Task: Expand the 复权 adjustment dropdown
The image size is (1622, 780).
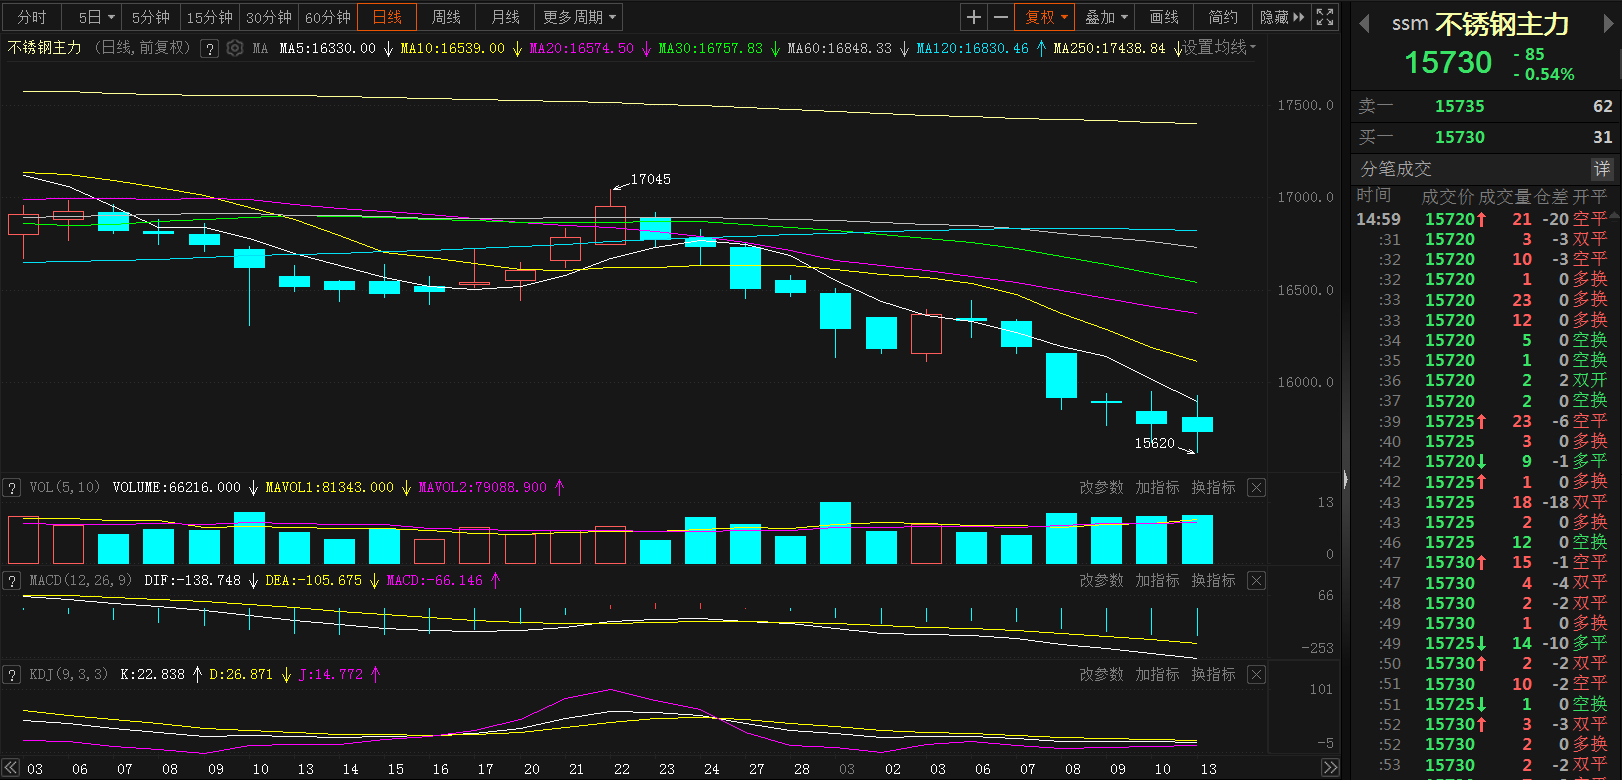Action: click(1046, 17)
